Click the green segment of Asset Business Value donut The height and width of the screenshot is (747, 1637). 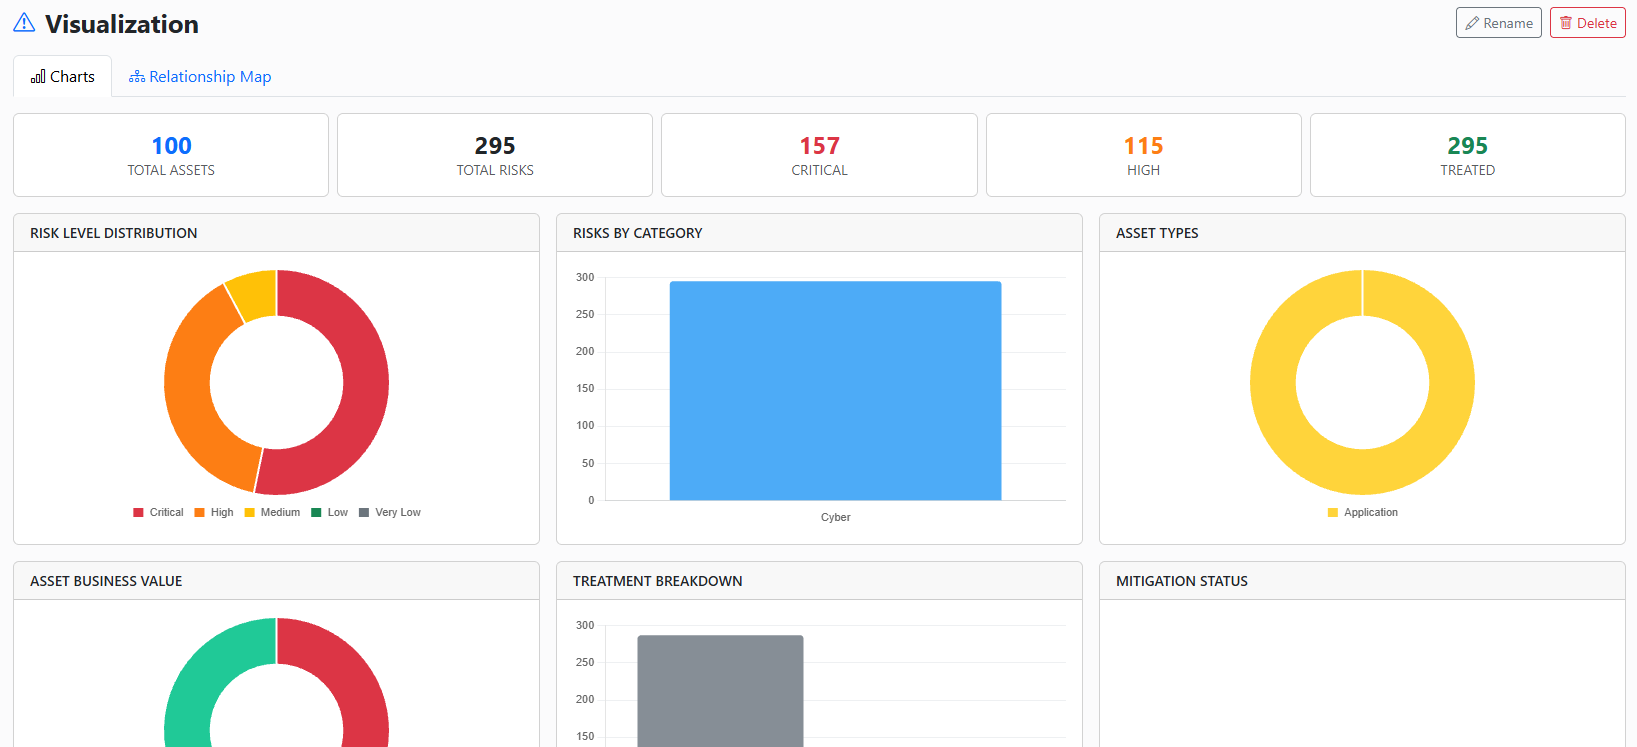pyautogui.click(x=200, y=680)
